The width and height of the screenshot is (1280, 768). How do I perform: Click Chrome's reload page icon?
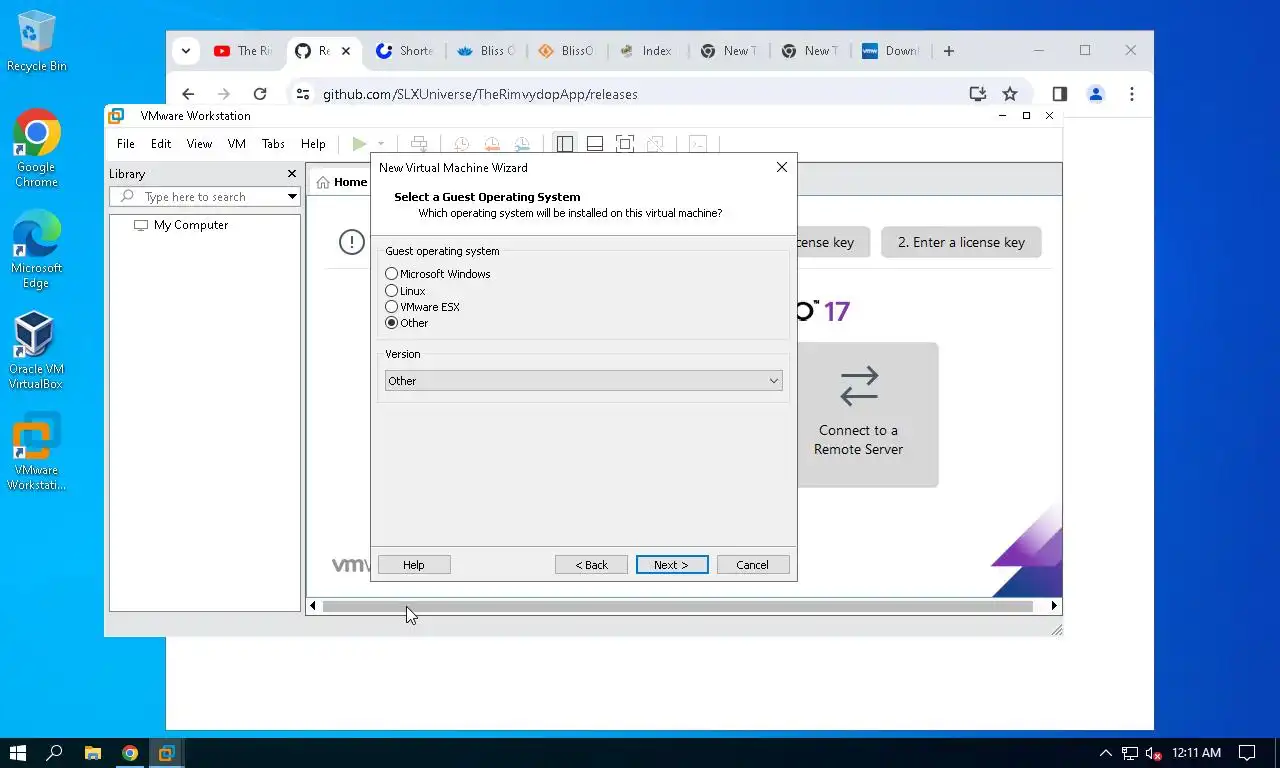click(260, 94)
